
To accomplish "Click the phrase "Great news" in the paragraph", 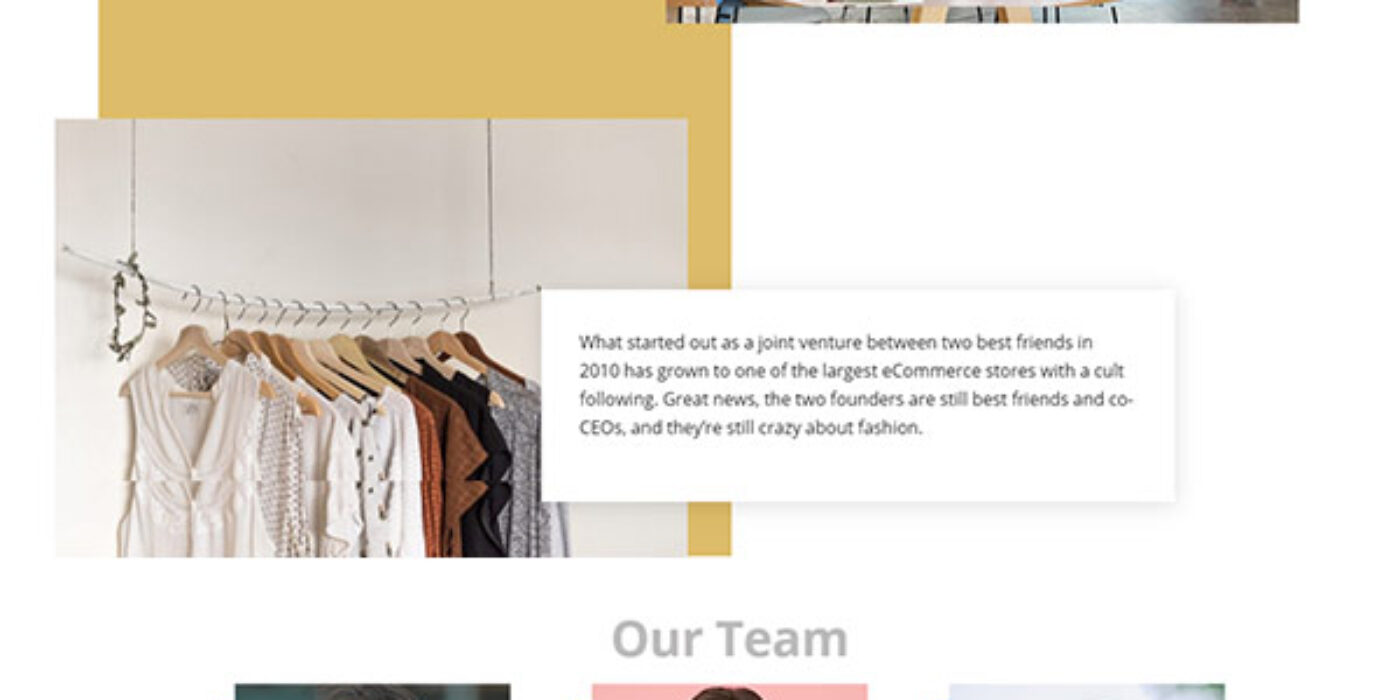I will coord(706,400).
